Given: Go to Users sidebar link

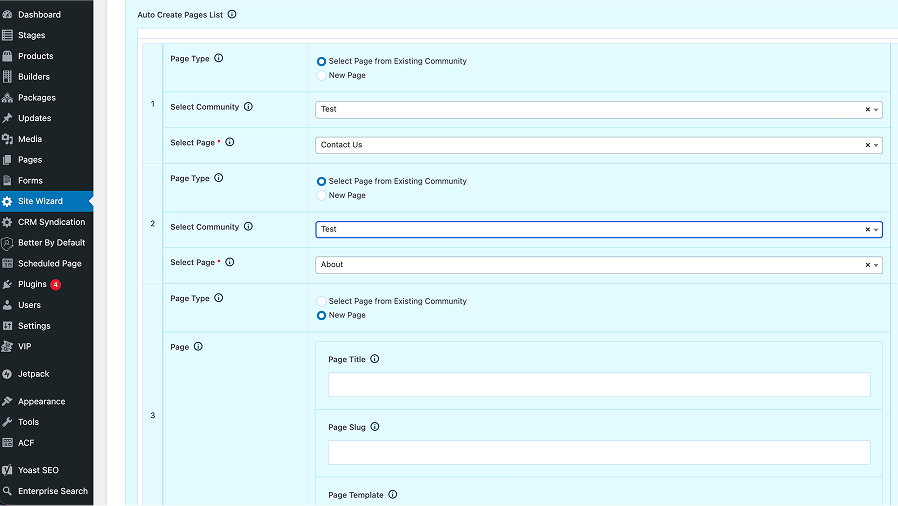Looking at the screenshot, I should click(x=29, y=305).
